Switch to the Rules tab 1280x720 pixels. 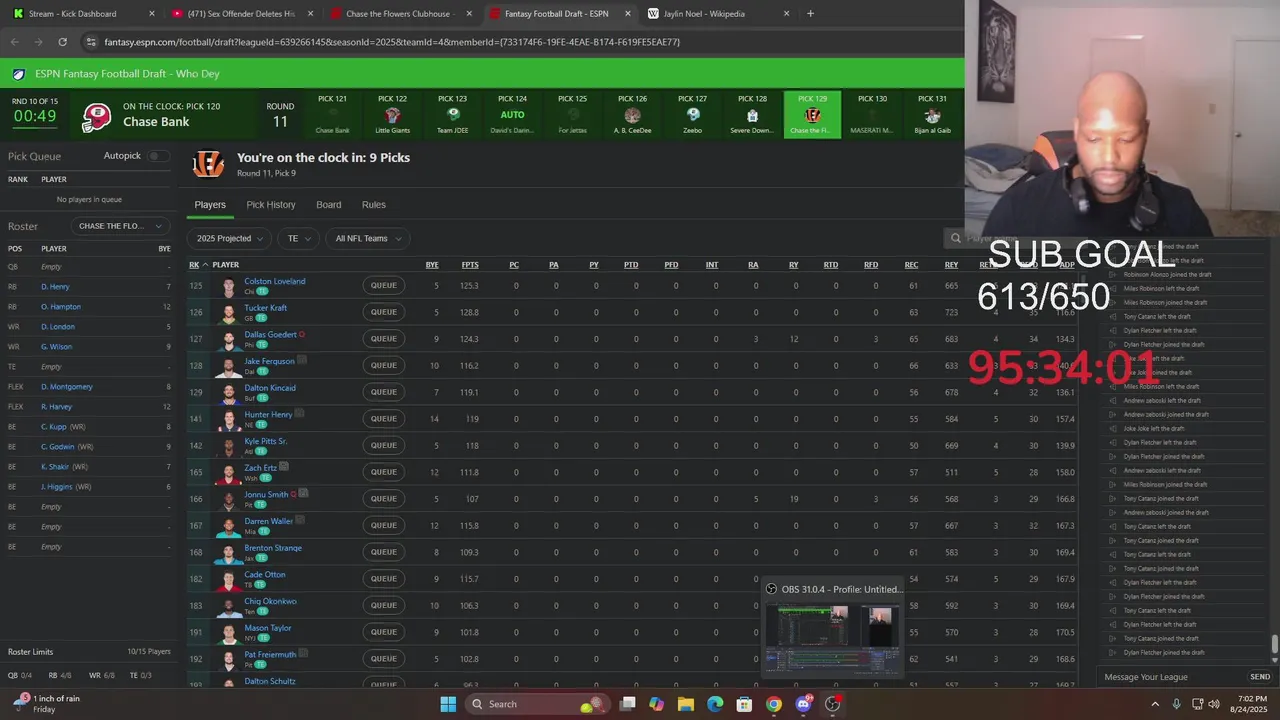[374, 205]
